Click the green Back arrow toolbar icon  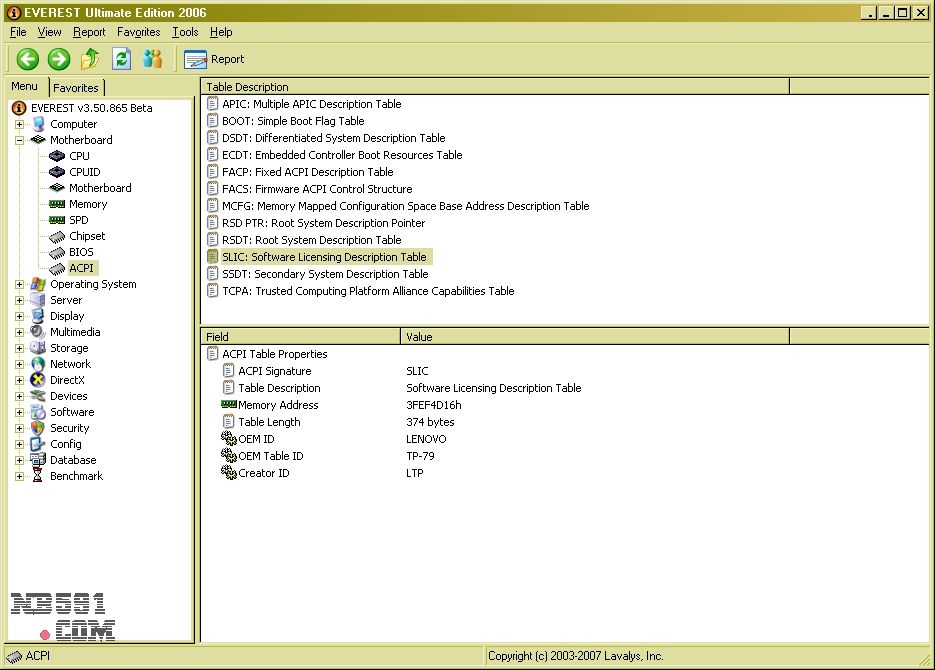coord(27,59)
